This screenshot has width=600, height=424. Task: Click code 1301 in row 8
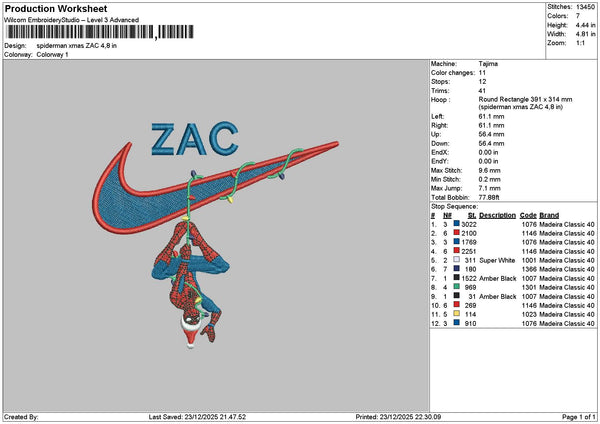pos(529,287)
